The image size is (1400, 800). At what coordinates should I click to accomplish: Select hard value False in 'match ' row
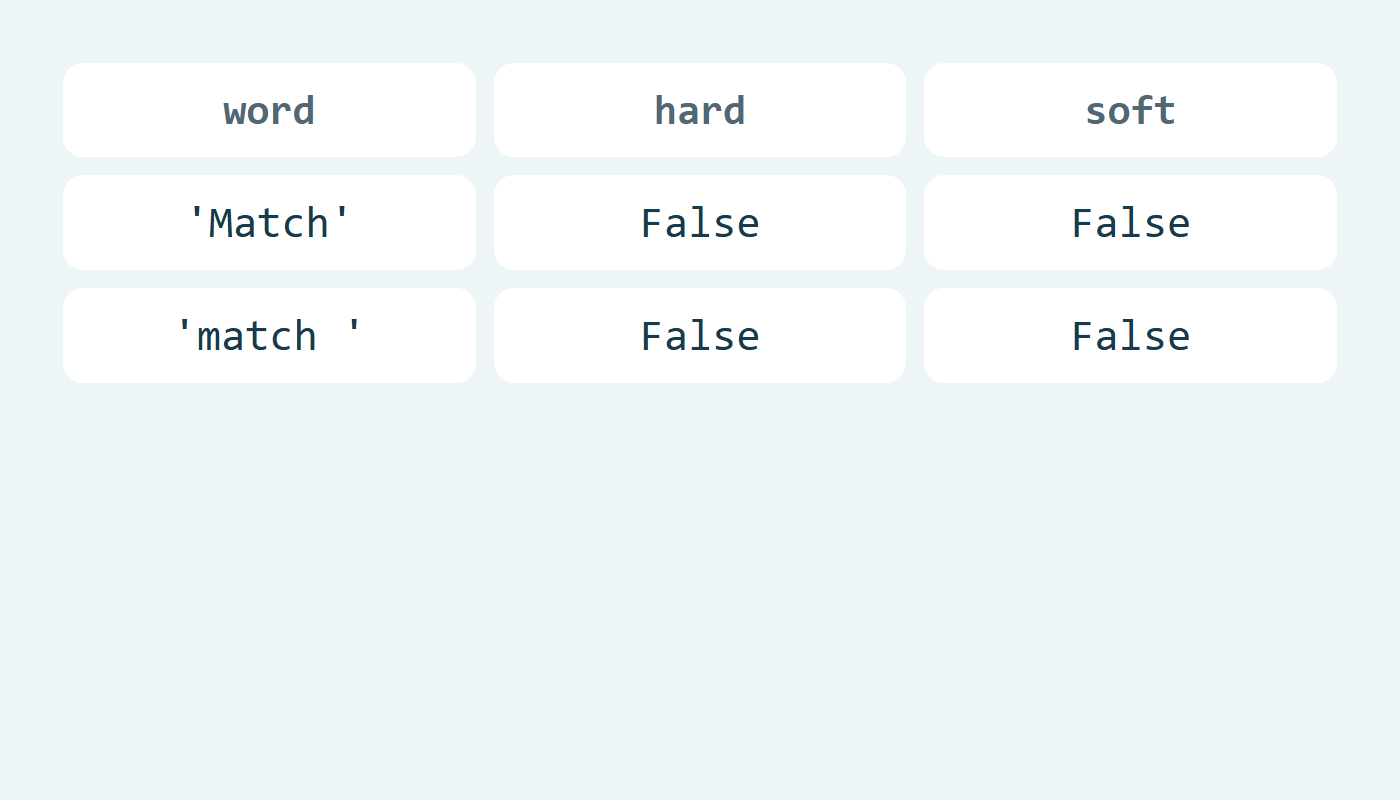700,335
